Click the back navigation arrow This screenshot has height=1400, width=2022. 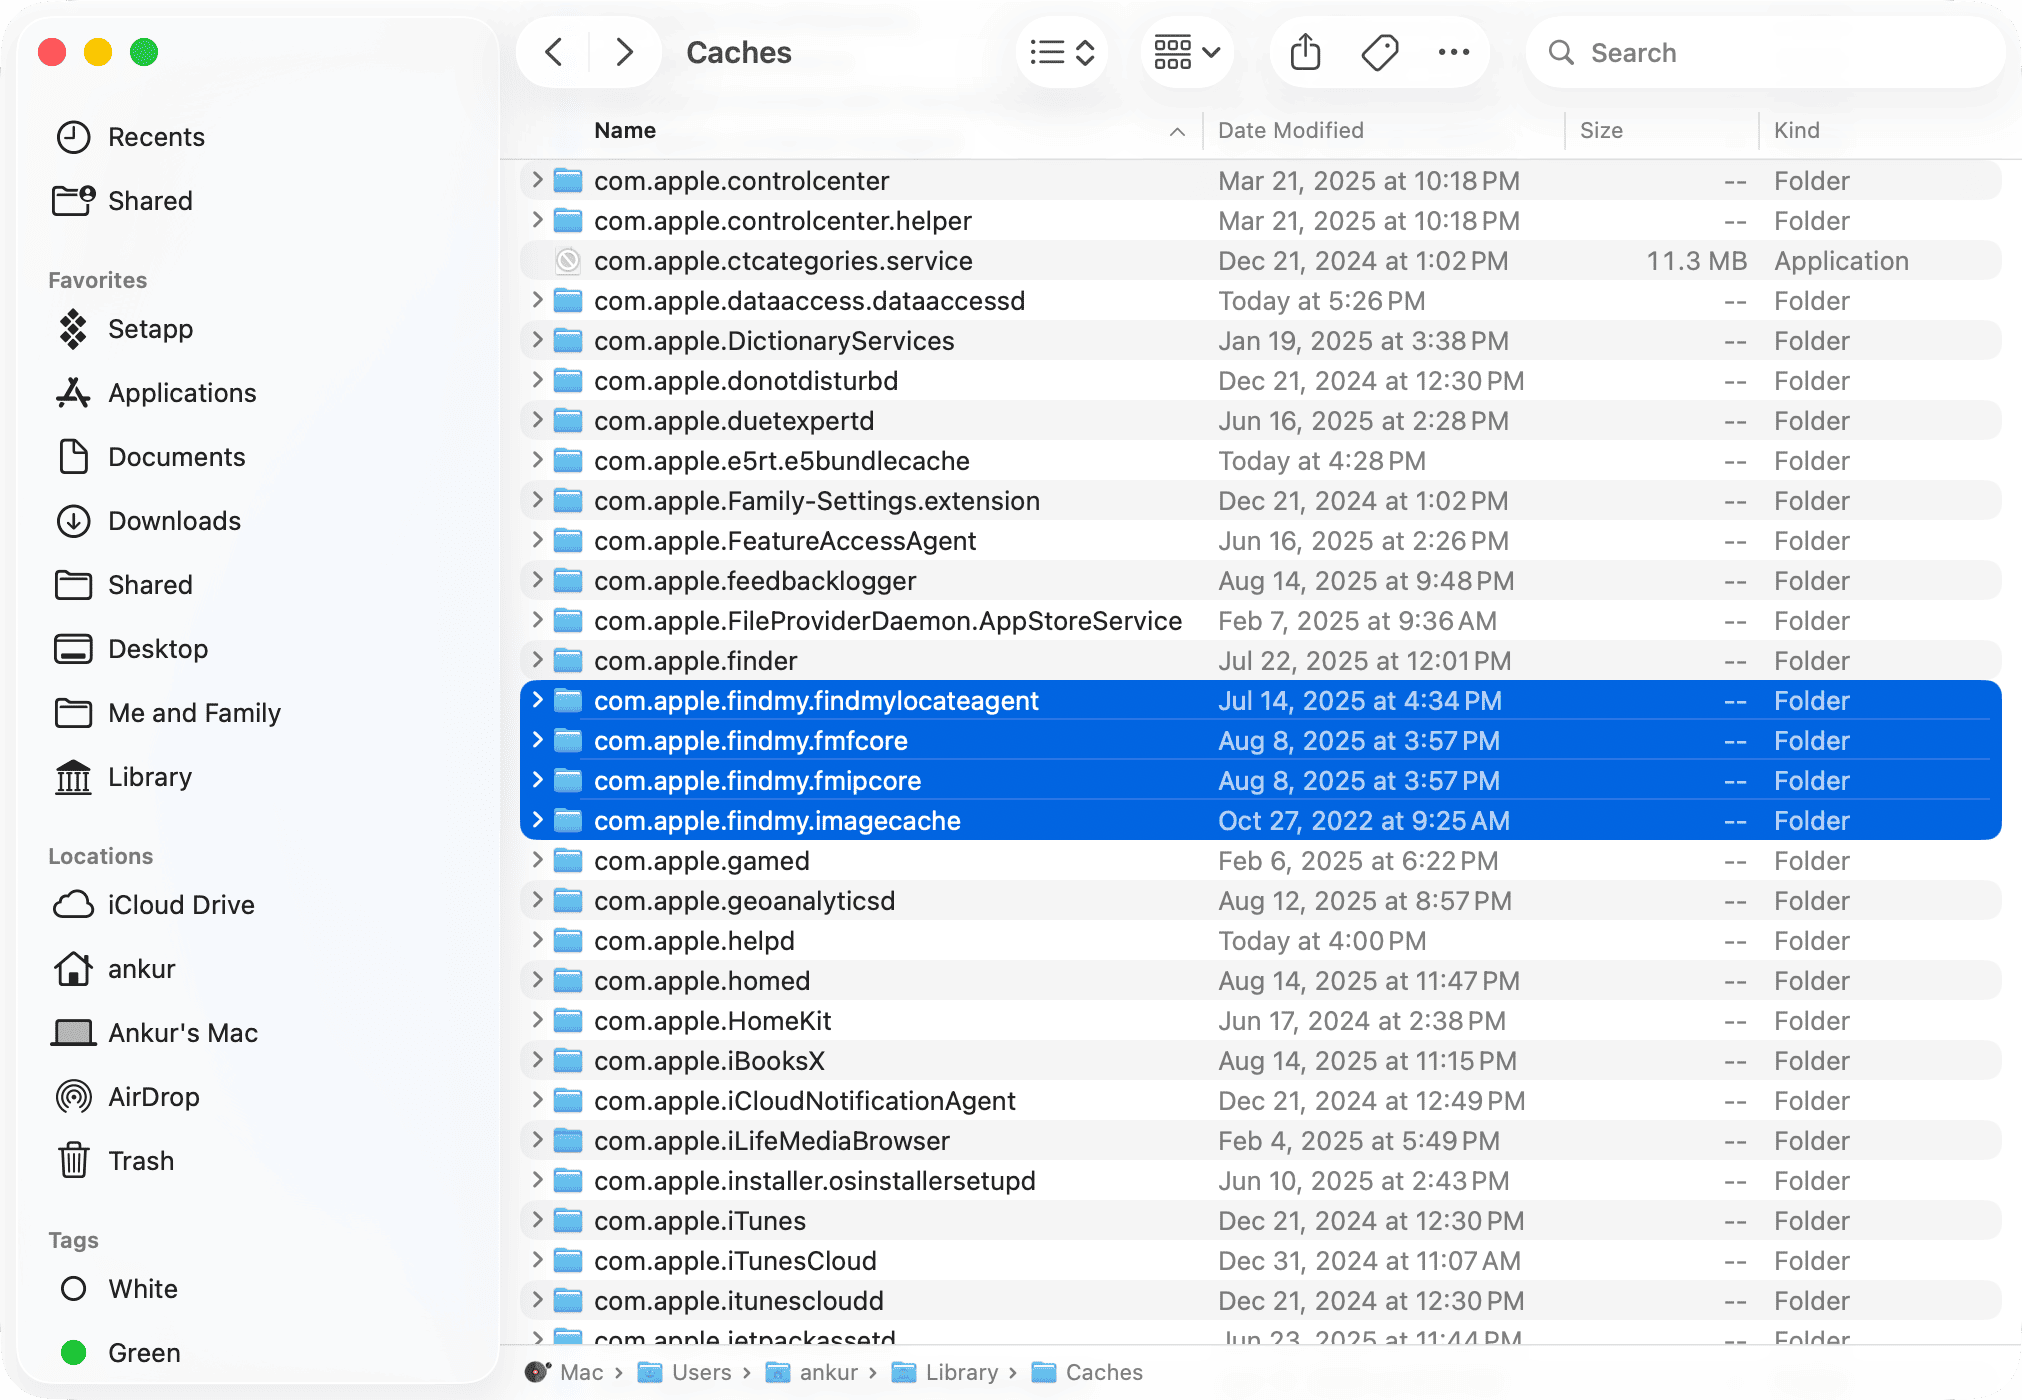552,52
